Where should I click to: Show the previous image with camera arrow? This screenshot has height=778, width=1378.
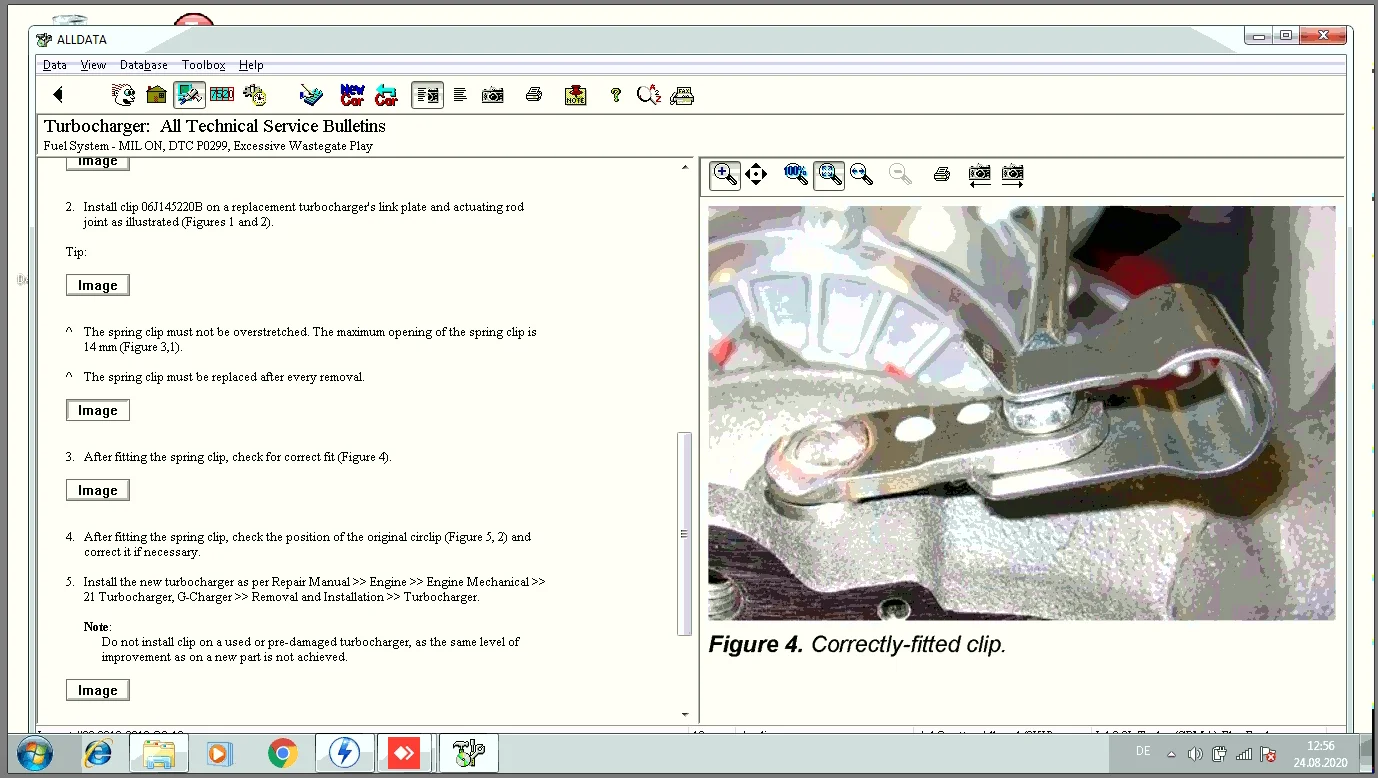980,175
